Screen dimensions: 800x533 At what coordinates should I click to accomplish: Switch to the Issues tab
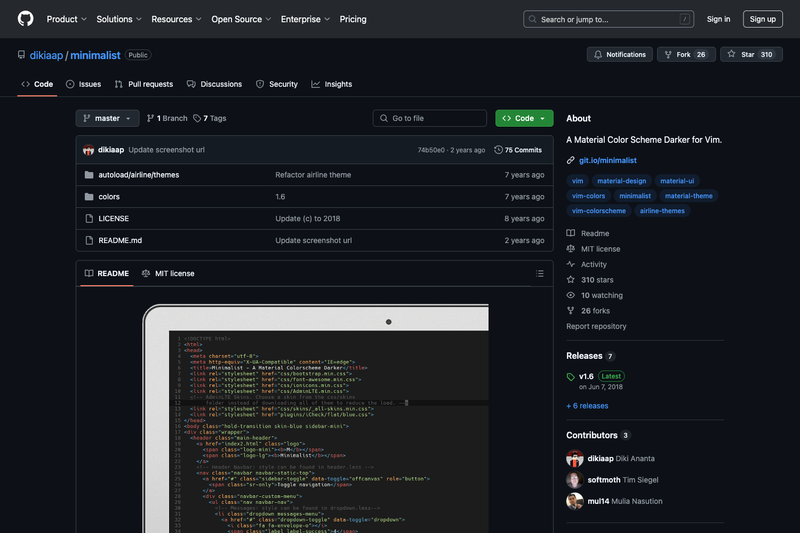click(x=84, y=84)
